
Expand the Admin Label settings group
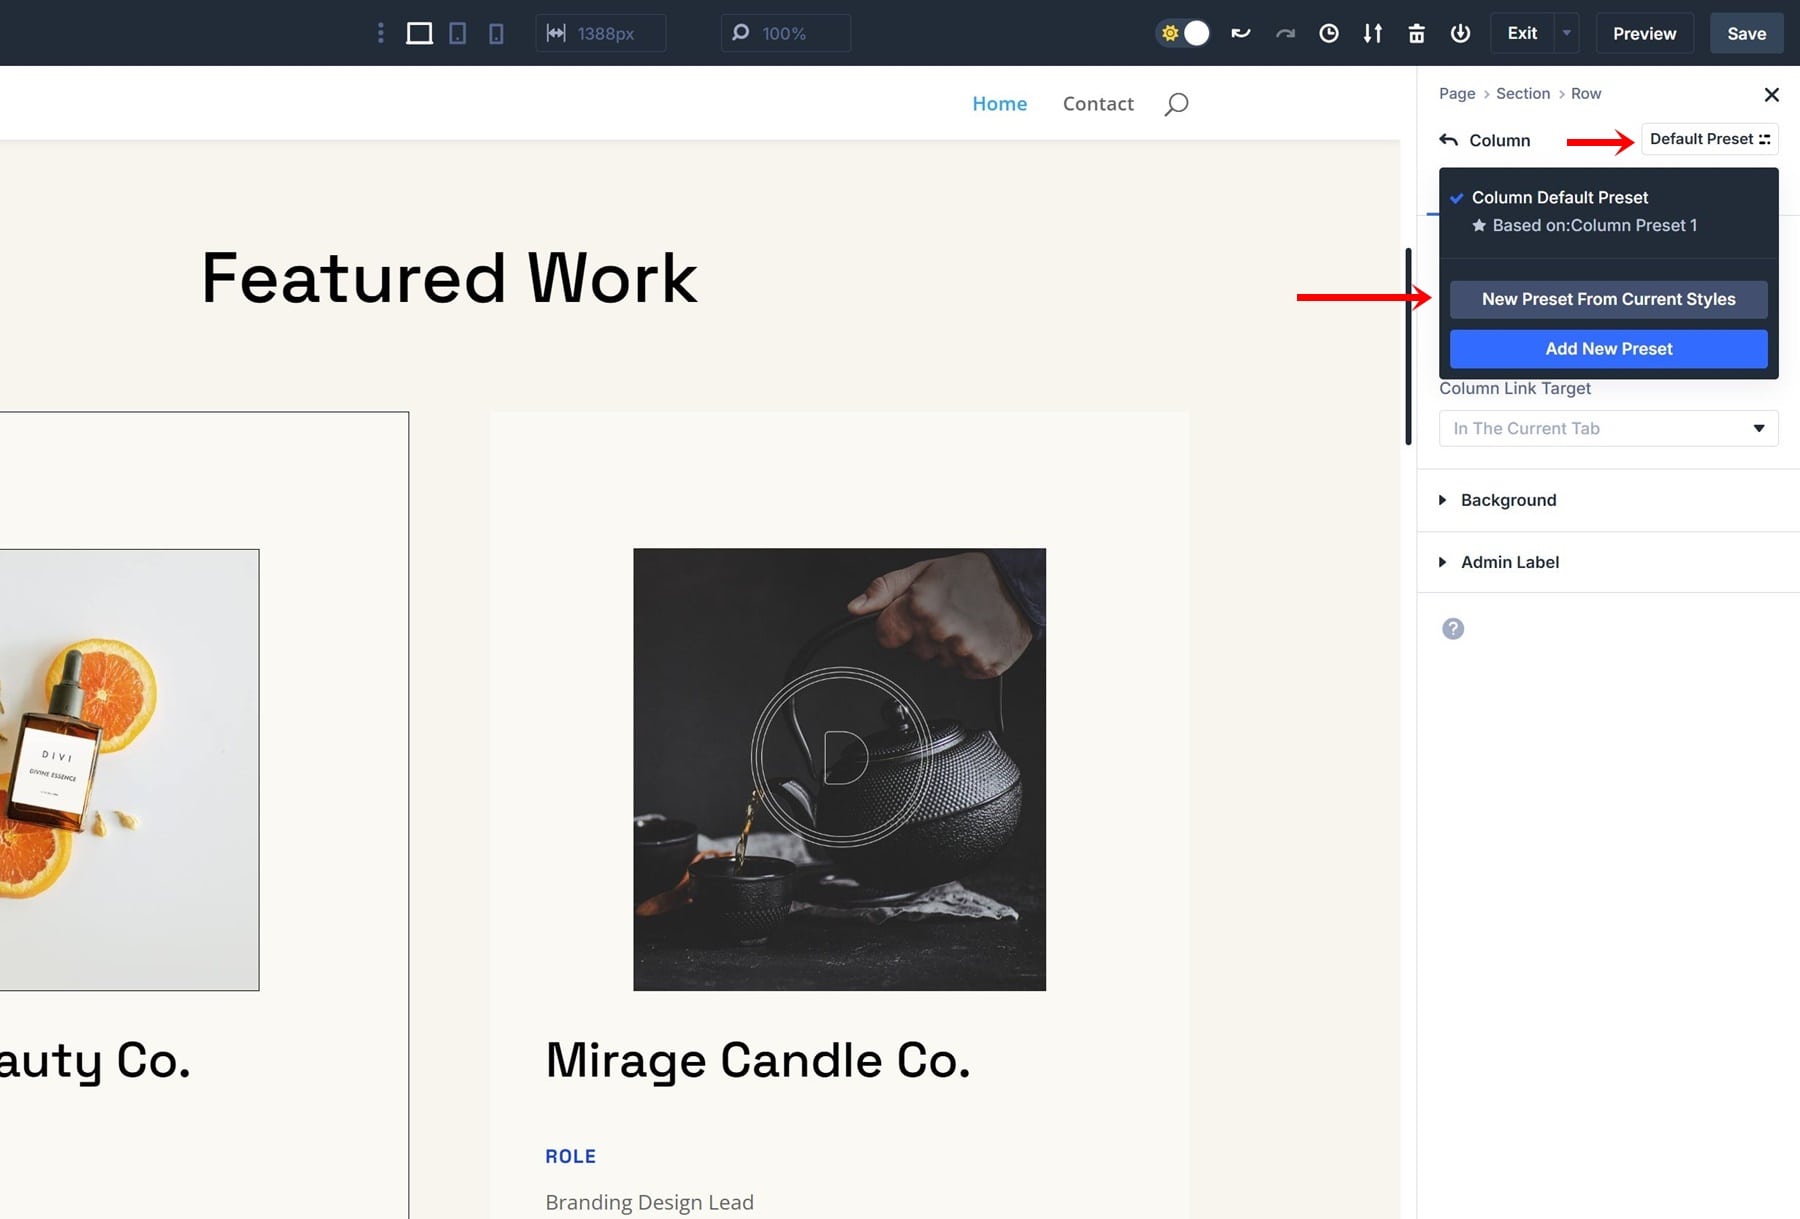1509,562
